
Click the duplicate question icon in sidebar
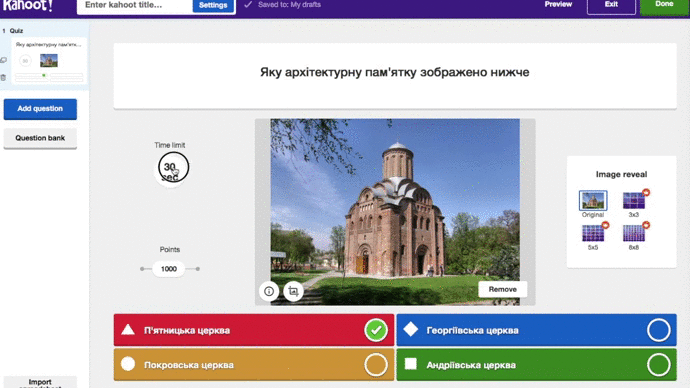(4, 60)
